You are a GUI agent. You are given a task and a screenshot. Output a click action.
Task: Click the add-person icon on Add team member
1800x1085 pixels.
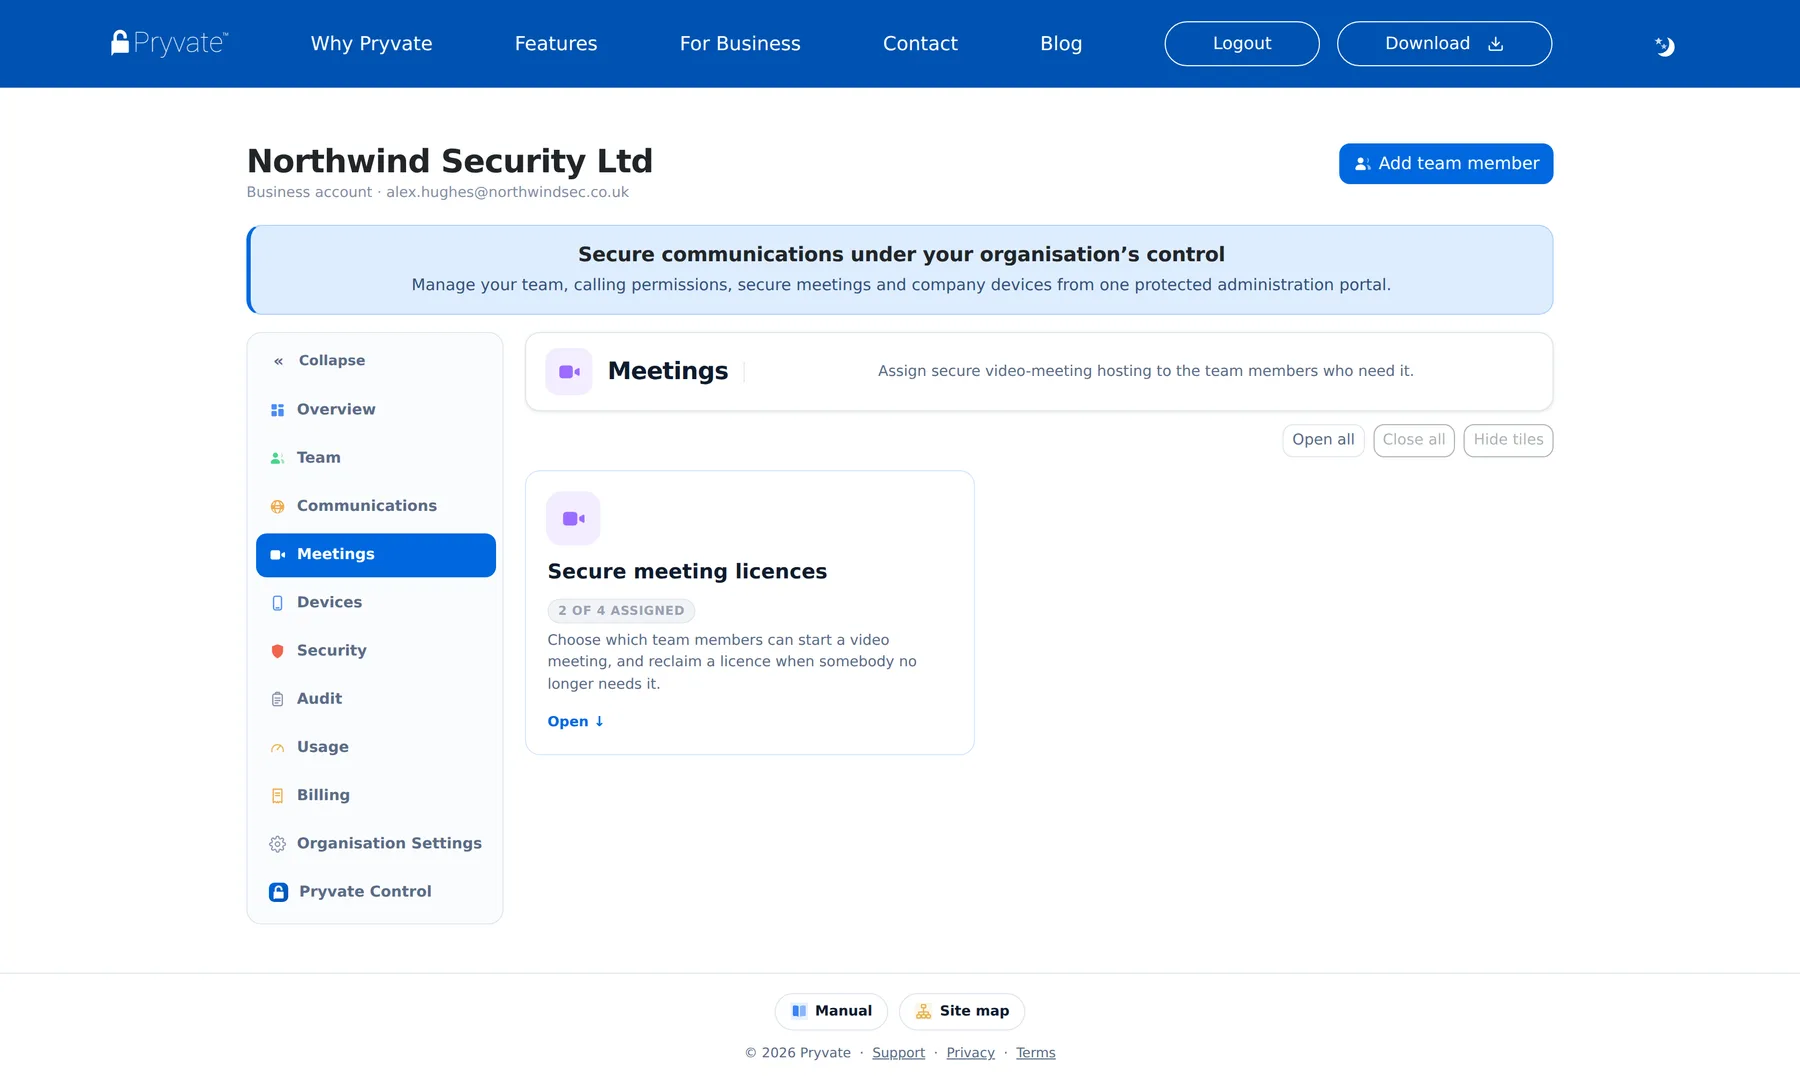tap(1363, 164)
